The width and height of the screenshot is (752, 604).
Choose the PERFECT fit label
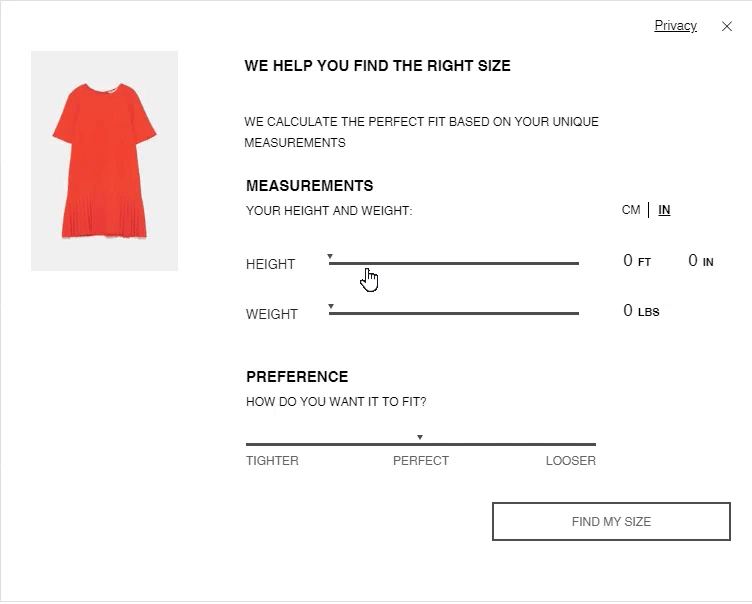click(x=420, y=461)
